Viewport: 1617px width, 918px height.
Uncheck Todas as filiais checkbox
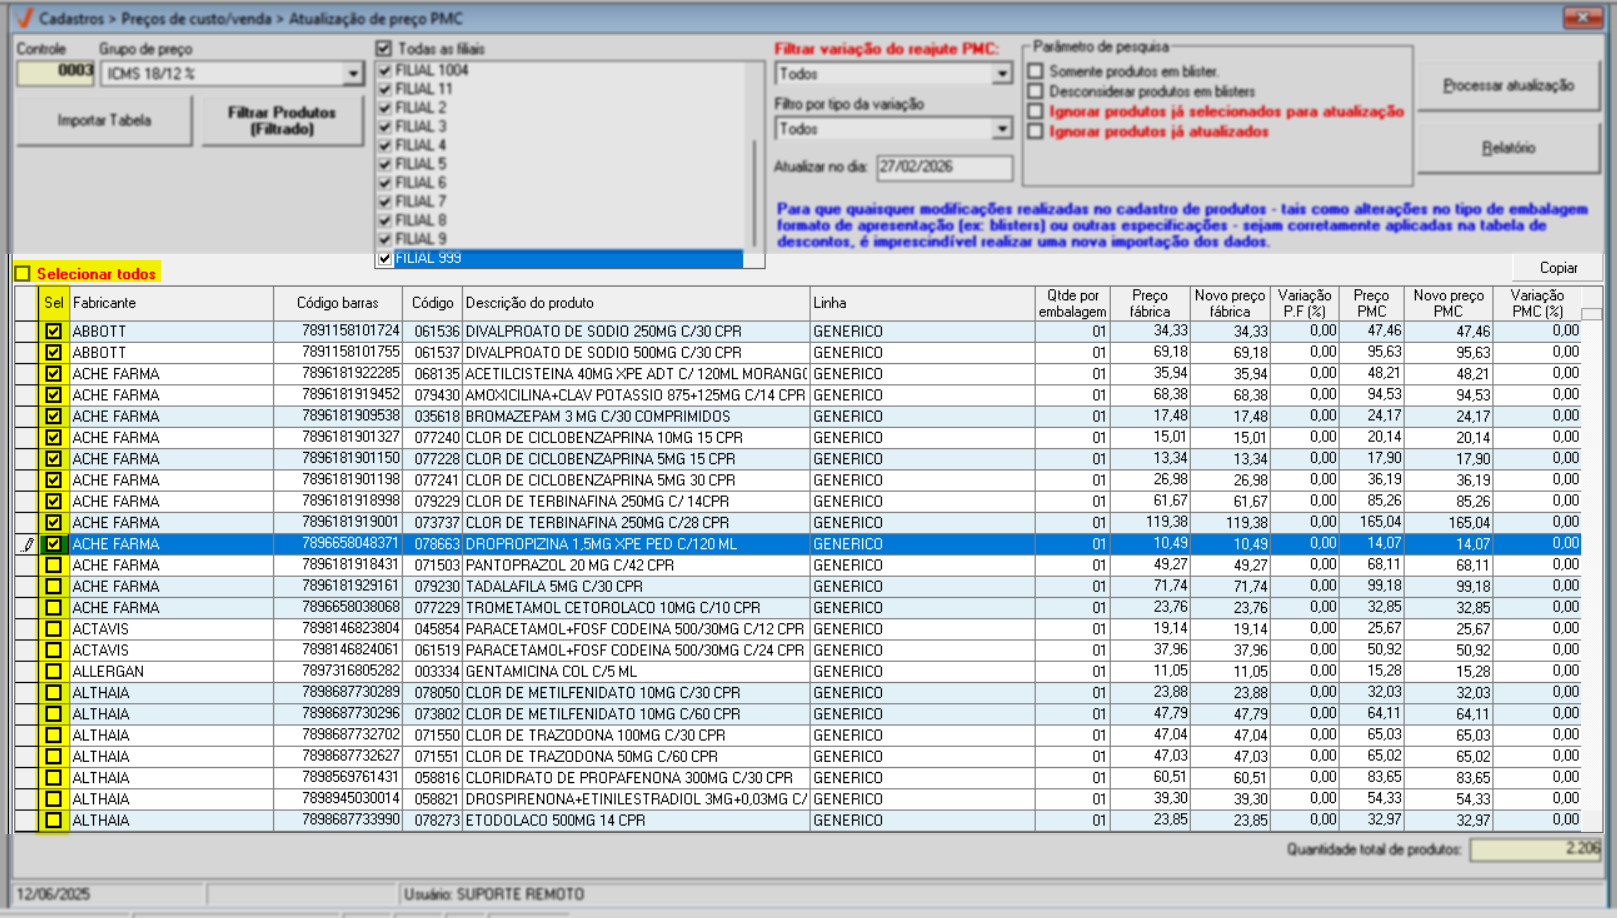coord(384,48)
